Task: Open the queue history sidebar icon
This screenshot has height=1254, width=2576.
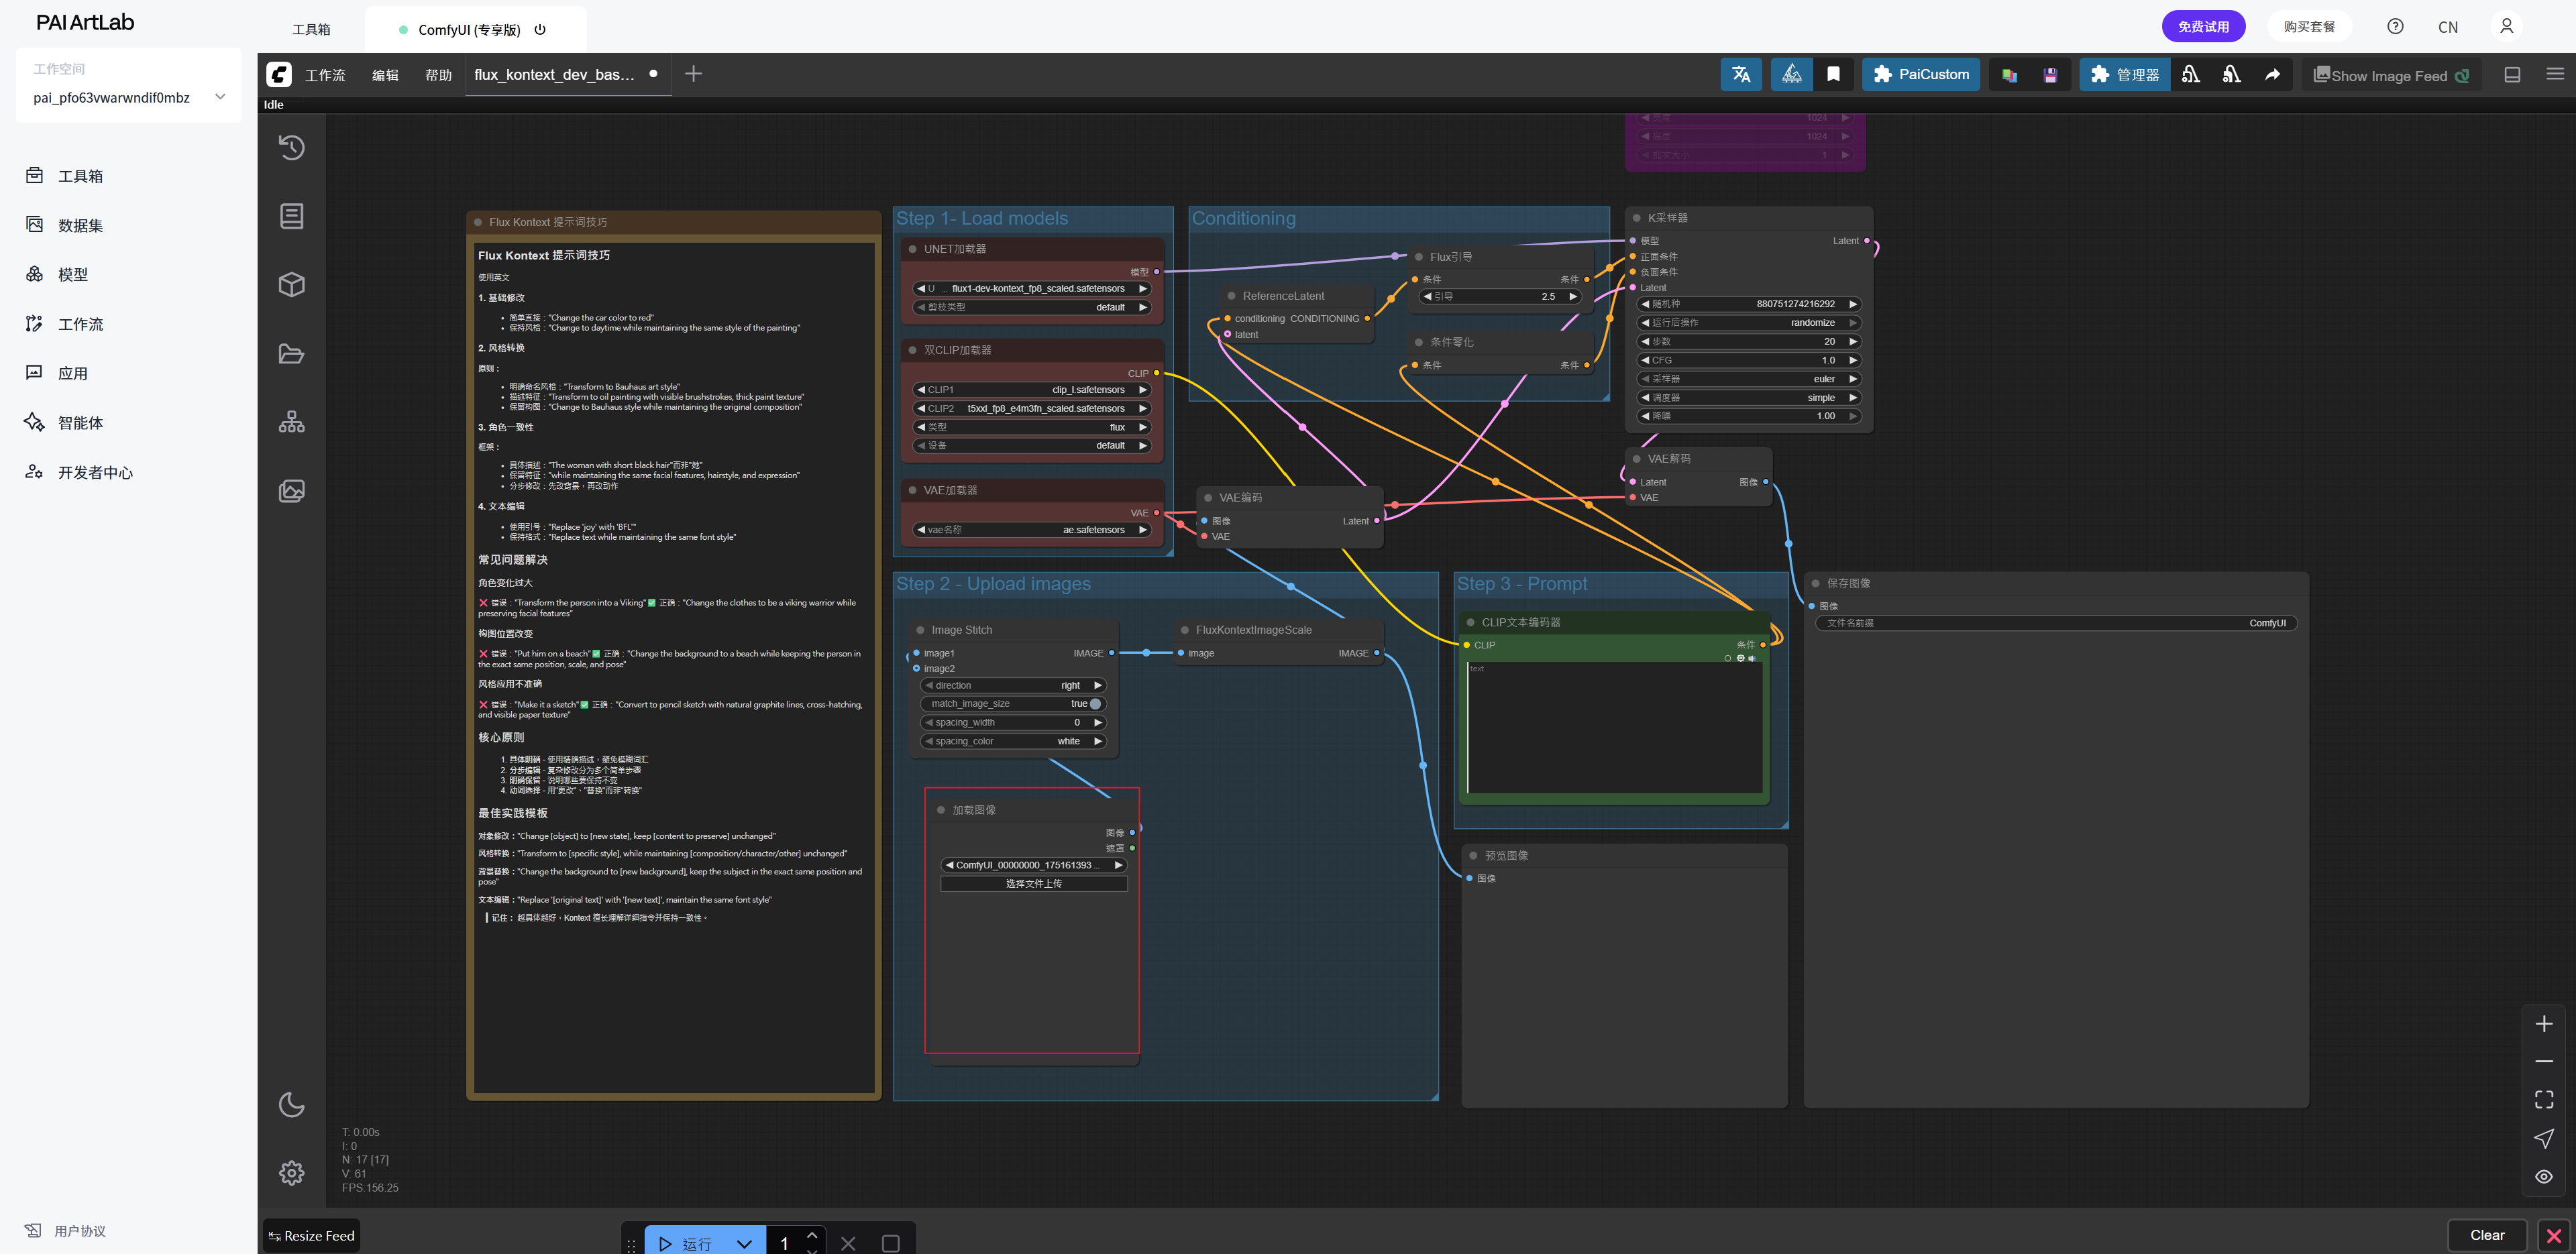Action: click(291, 148)
